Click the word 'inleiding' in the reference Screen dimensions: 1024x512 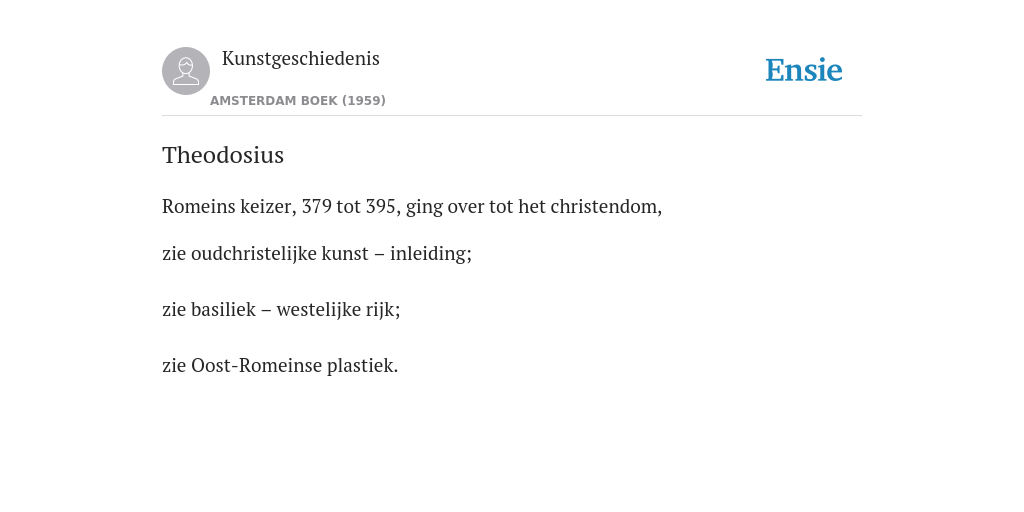[x=428, y=253]
